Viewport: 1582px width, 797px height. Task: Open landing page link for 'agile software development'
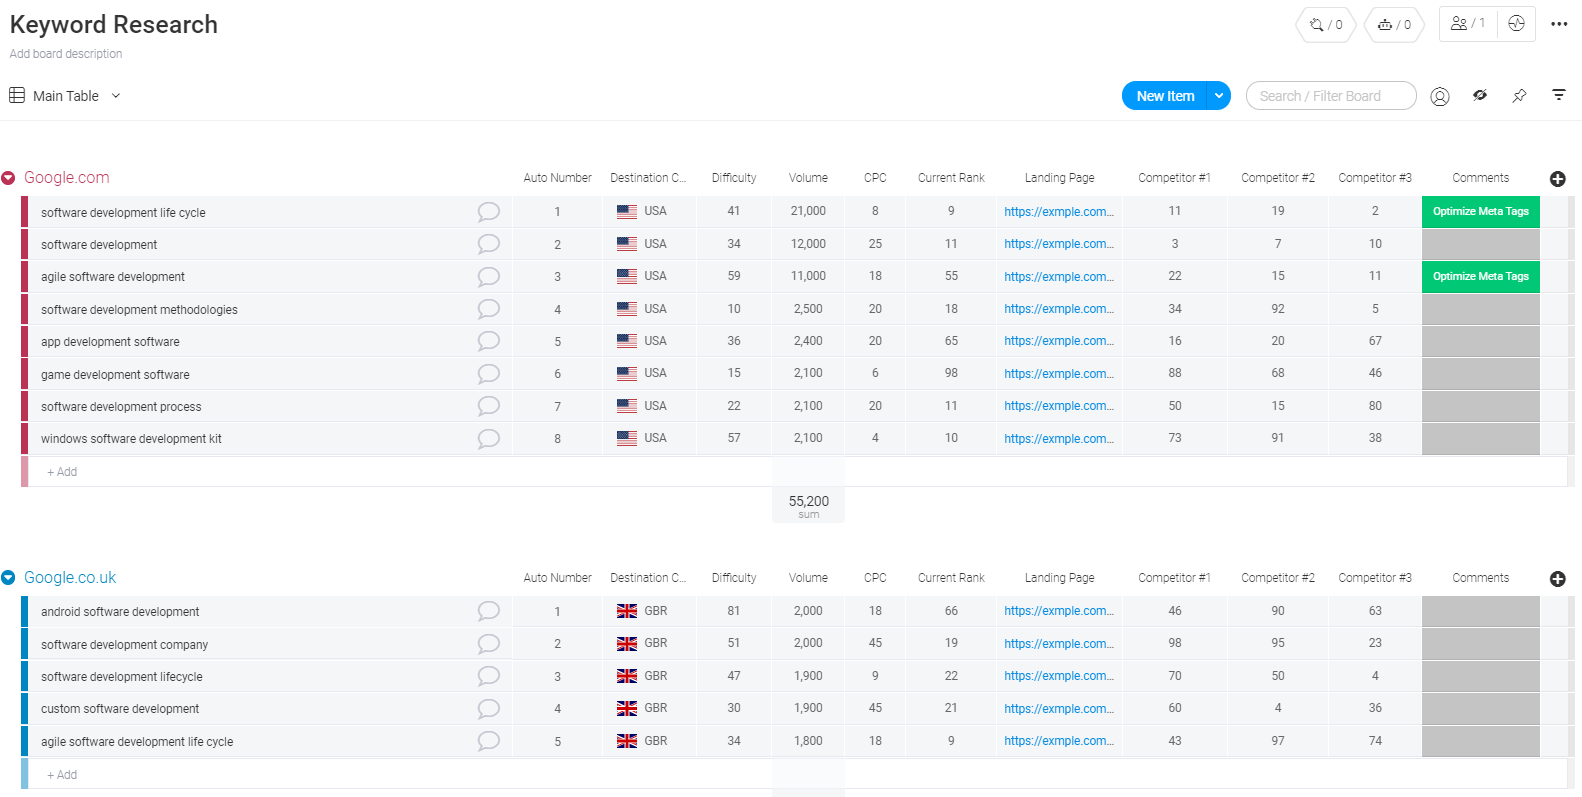pyautogui.click(x=1058, y=277)
